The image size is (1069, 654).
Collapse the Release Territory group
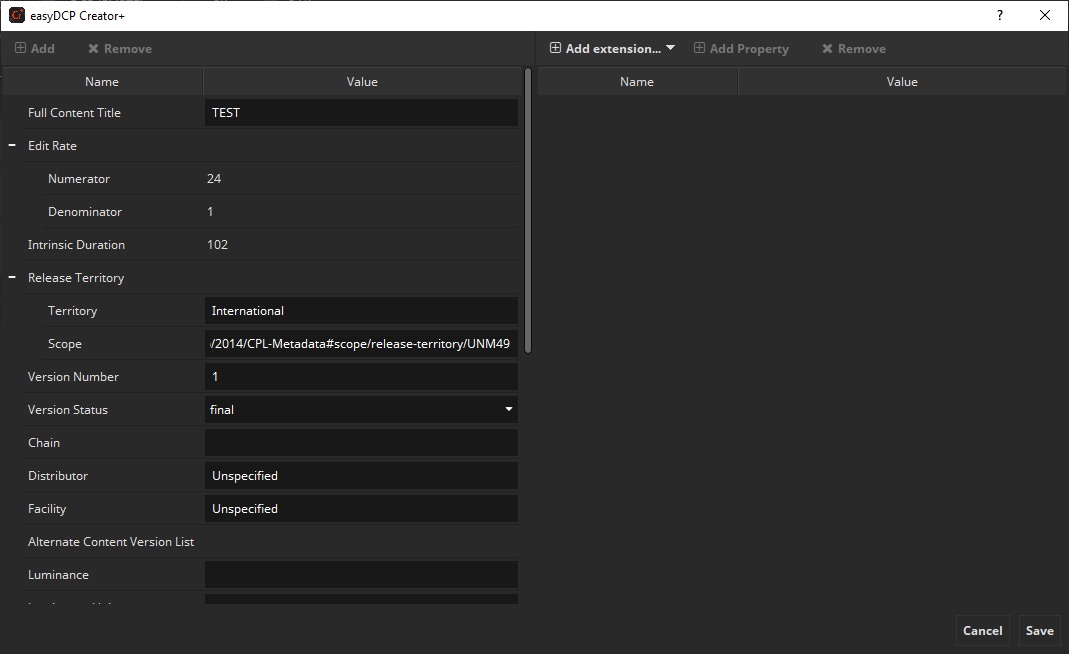tap(12, 278)
